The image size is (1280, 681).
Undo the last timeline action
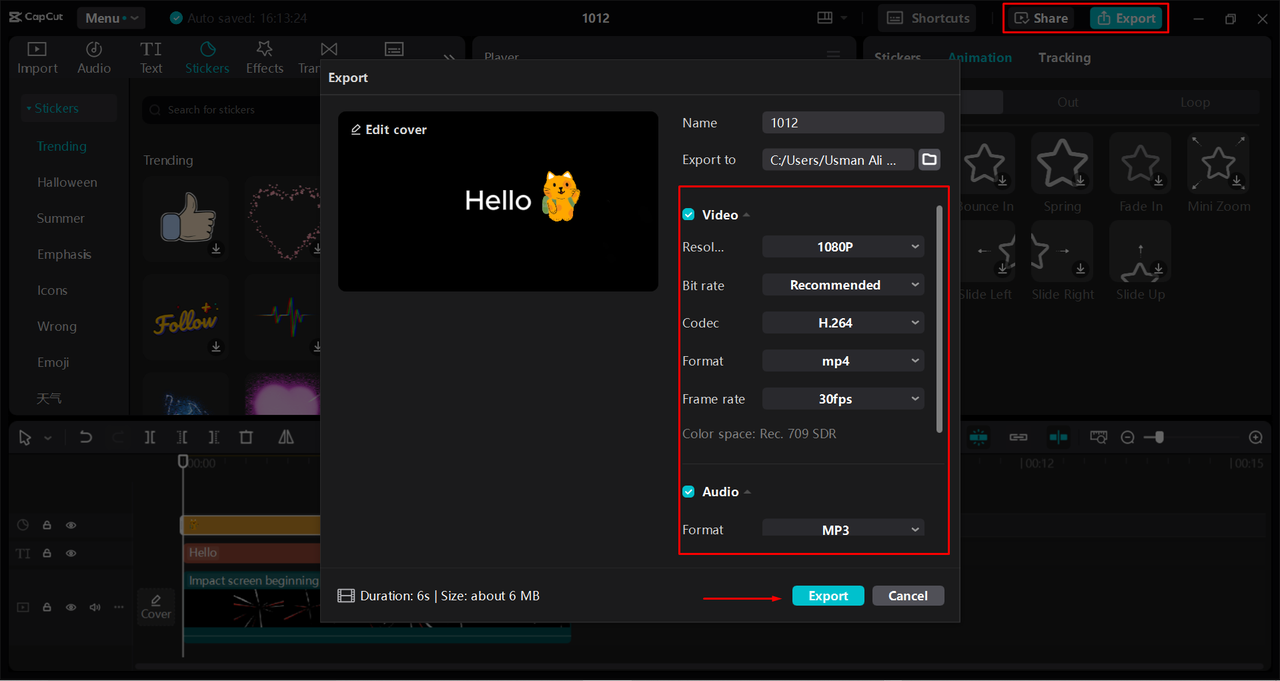pos(86,438)
